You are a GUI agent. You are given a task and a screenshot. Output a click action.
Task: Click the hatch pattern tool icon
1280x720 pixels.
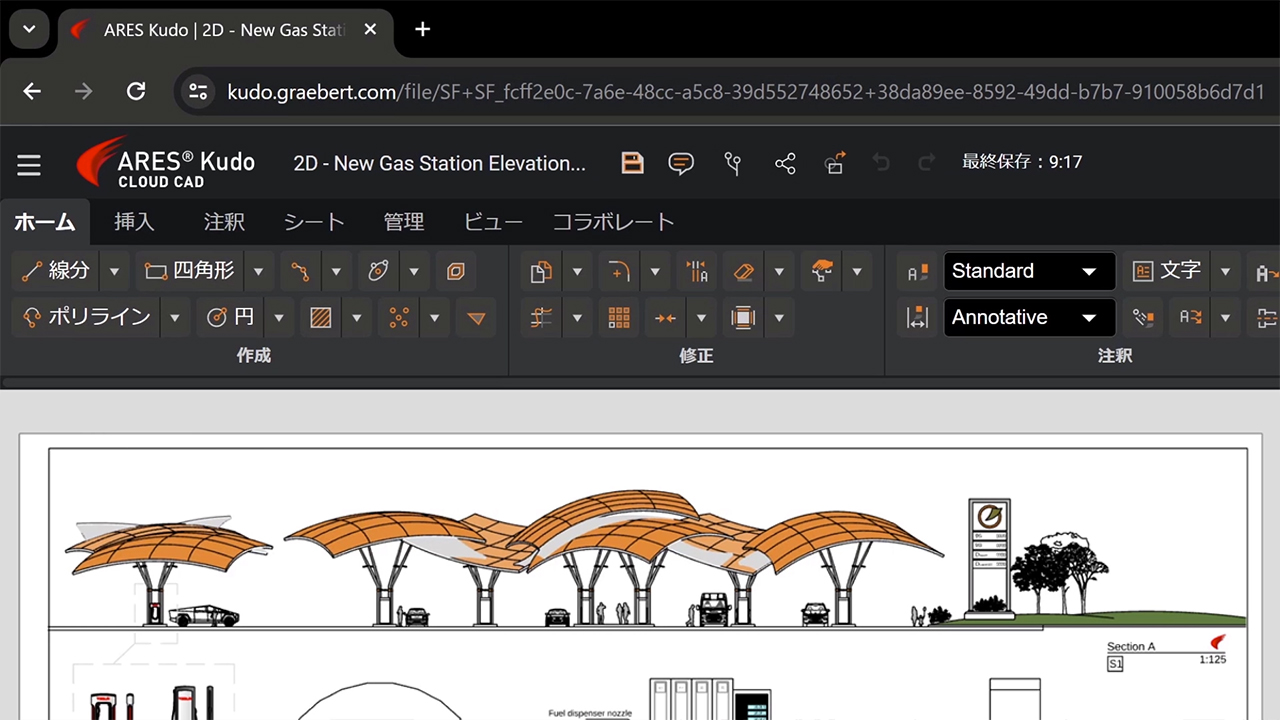coord(320,318)
